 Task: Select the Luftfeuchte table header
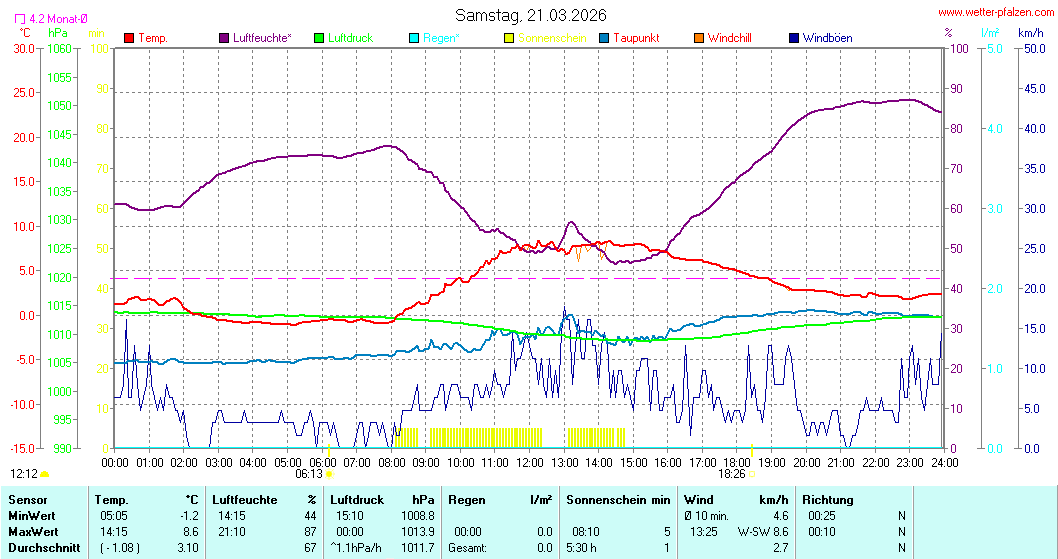coord(245,499)
